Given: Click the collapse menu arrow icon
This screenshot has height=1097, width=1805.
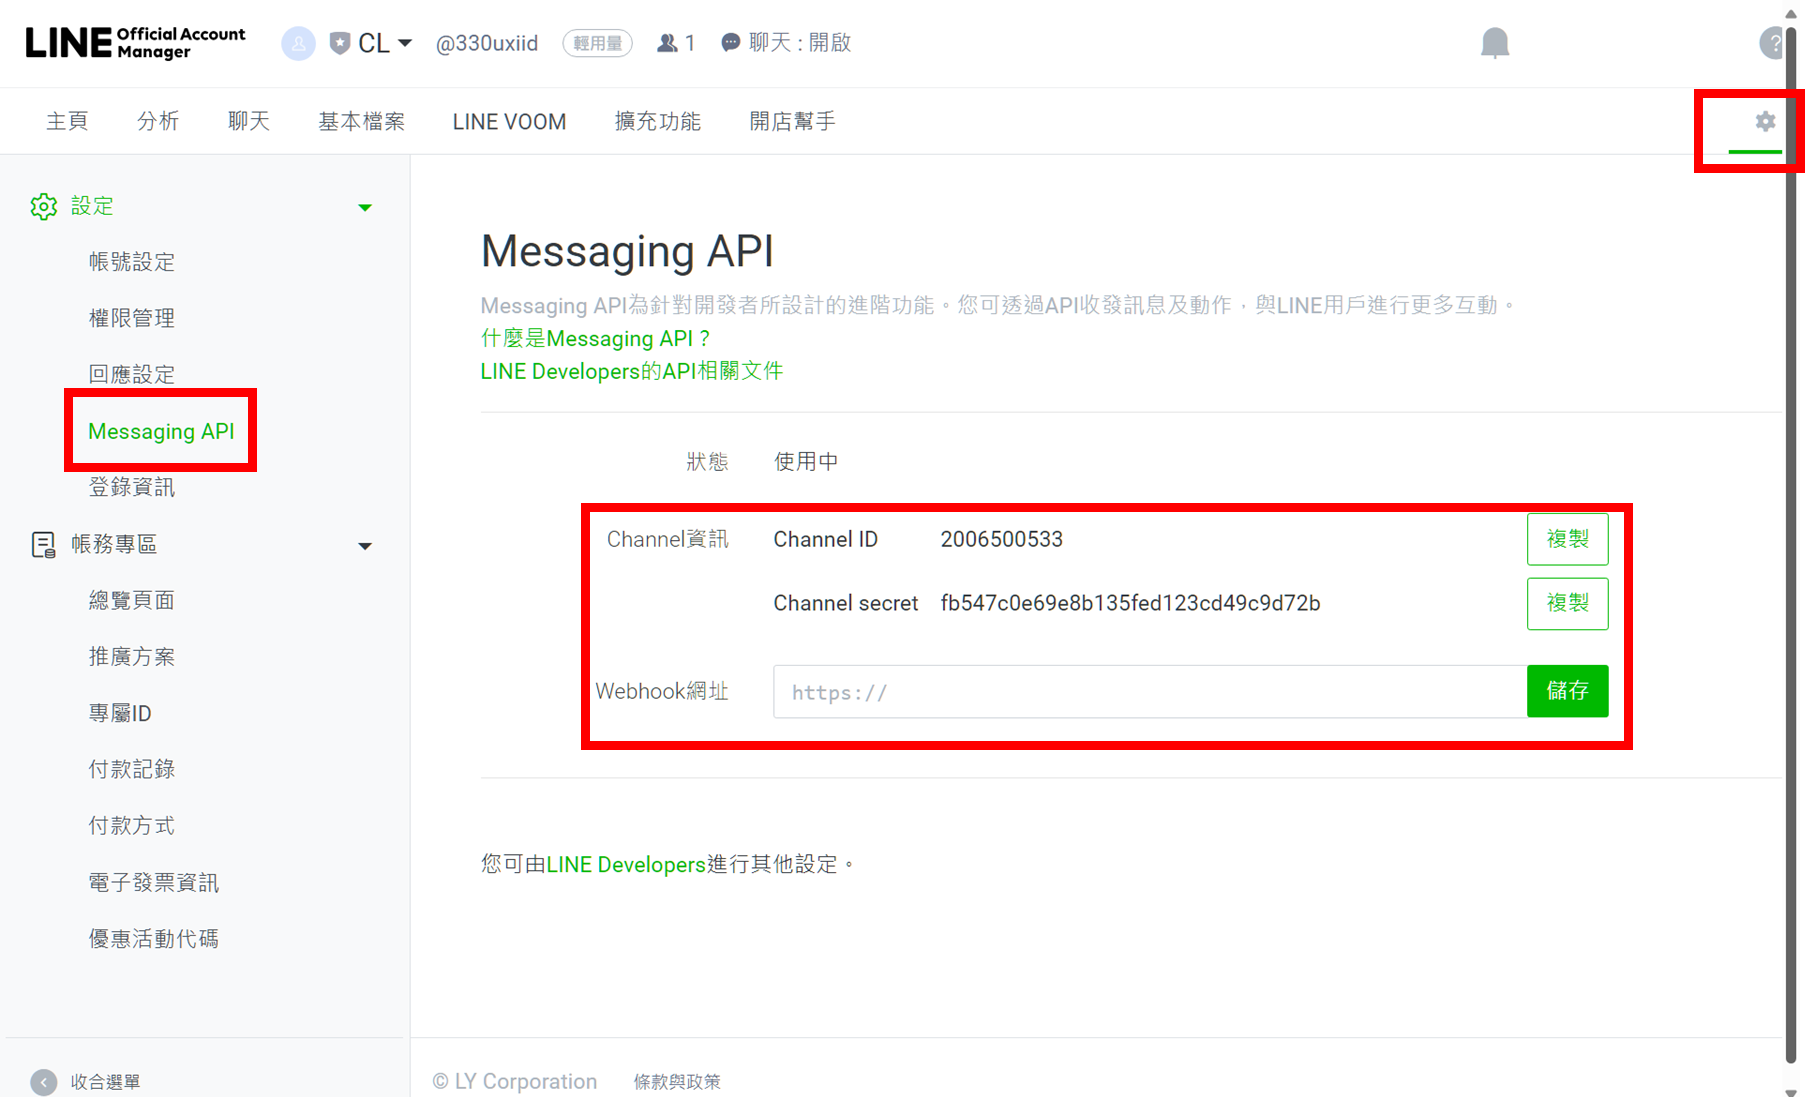Looking at the screenshot, I should click(x=44, y=1082).
